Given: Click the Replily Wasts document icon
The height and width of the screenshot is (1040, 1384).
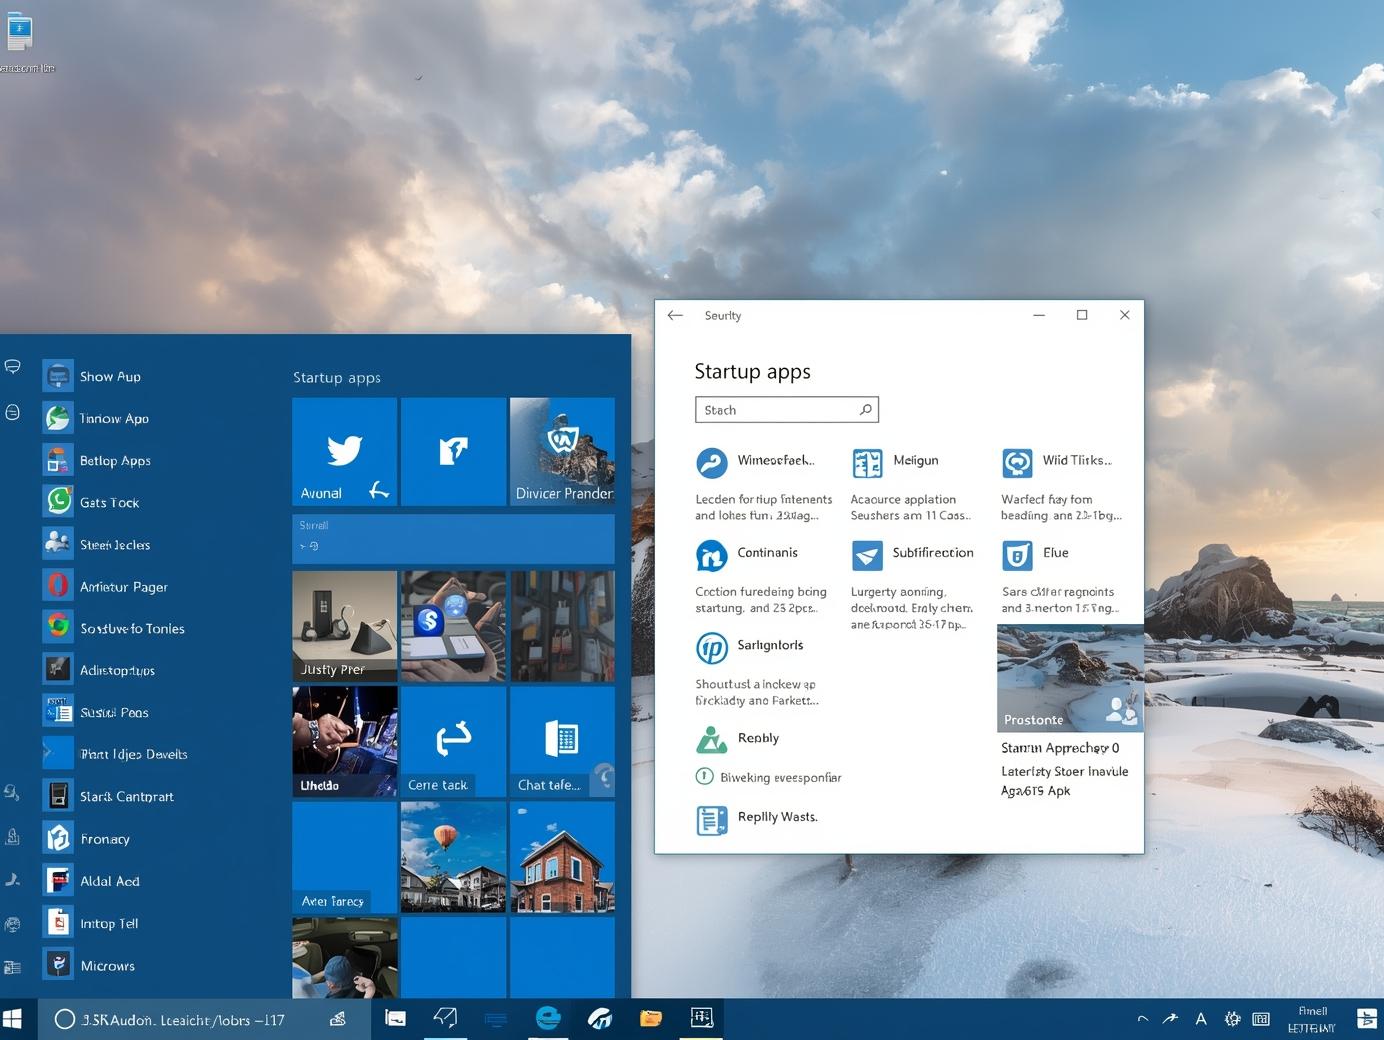Looking at the screenshot, I should tap(711, 820).
